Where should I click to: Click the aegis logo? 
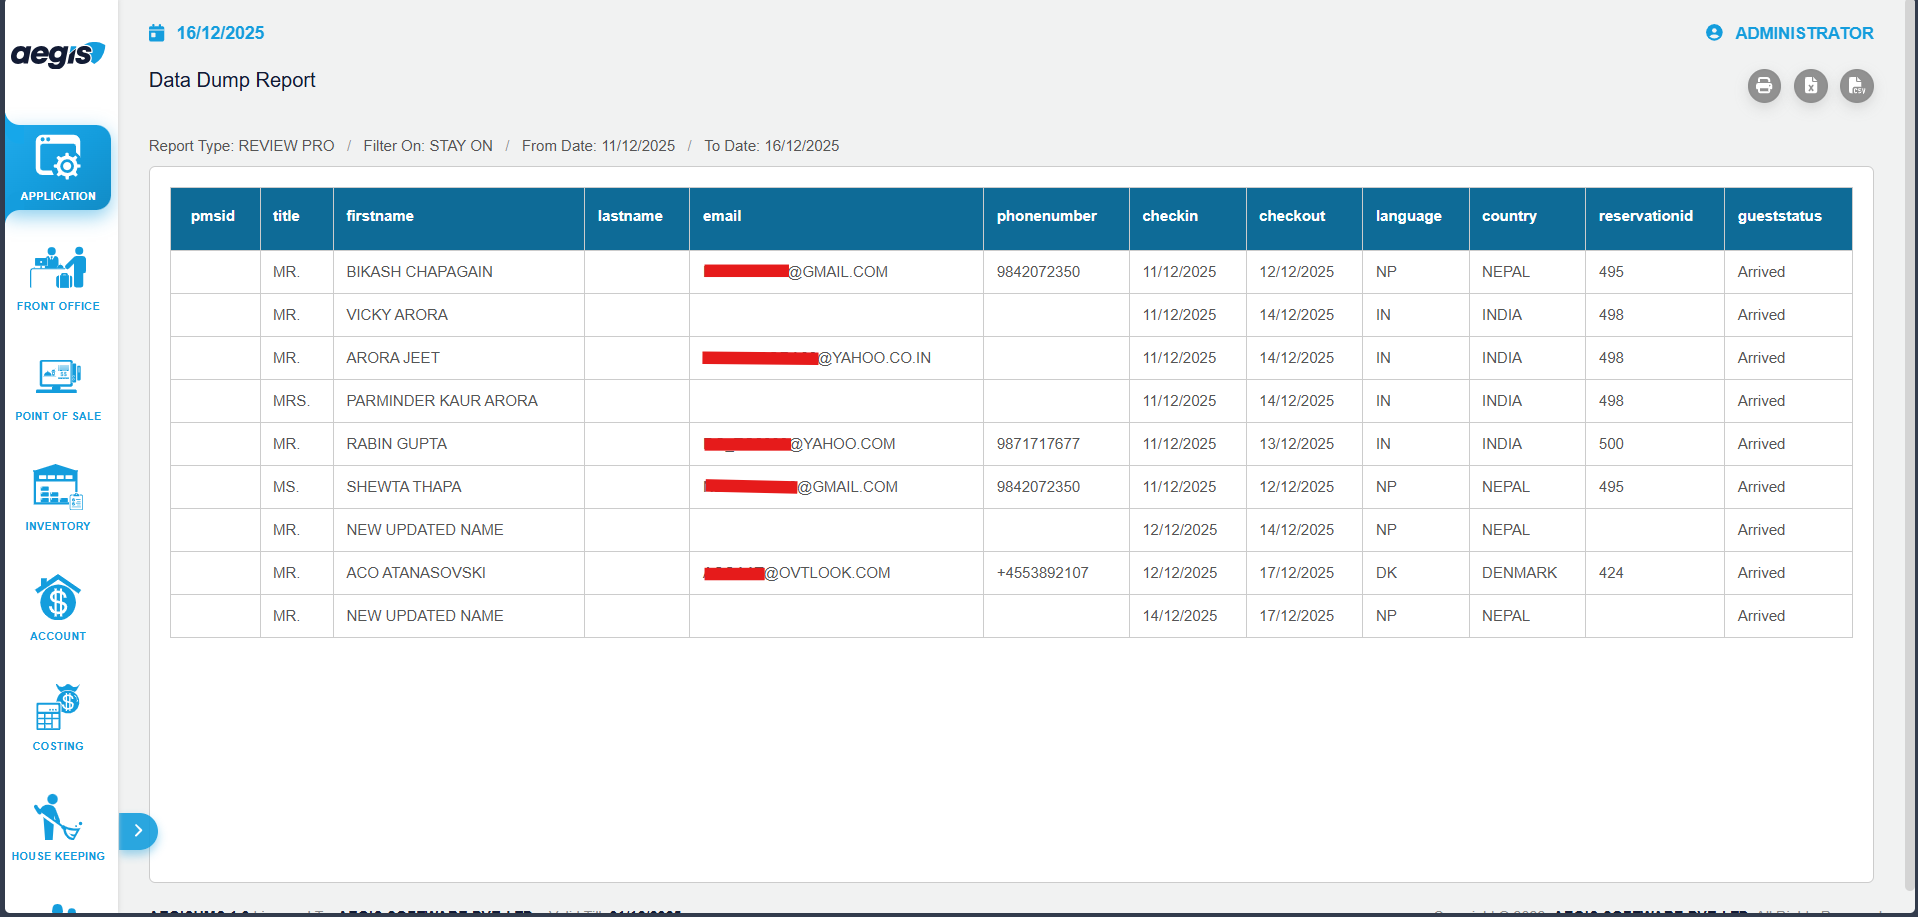tap(58, 54)
